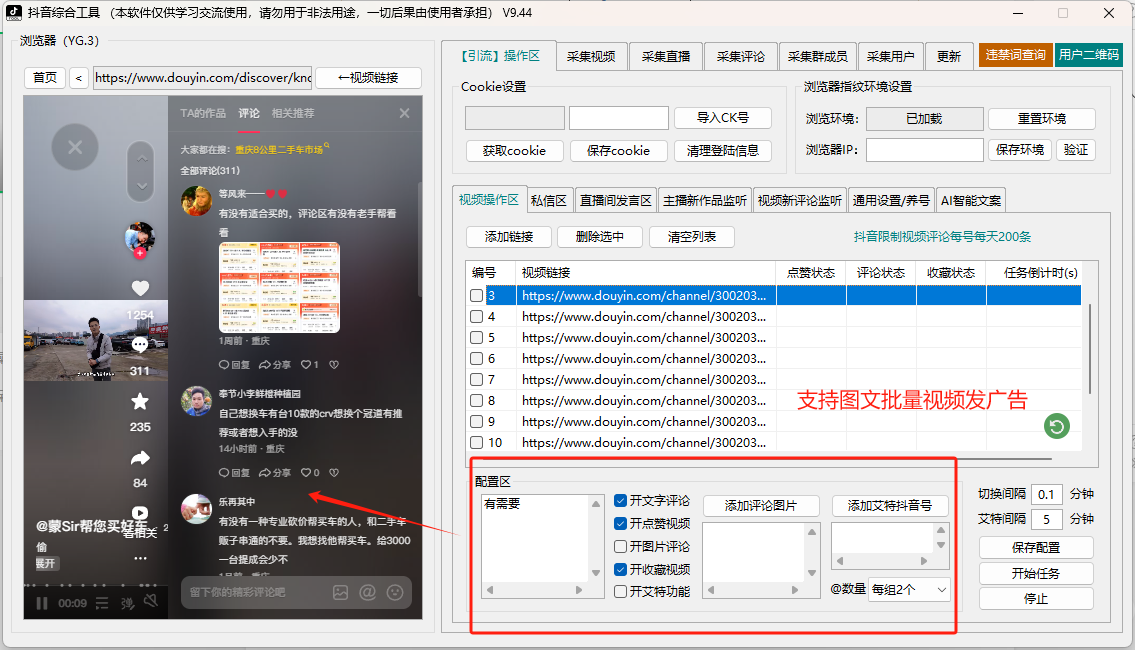Click the star favorite icon showing 235

point(139,401)
